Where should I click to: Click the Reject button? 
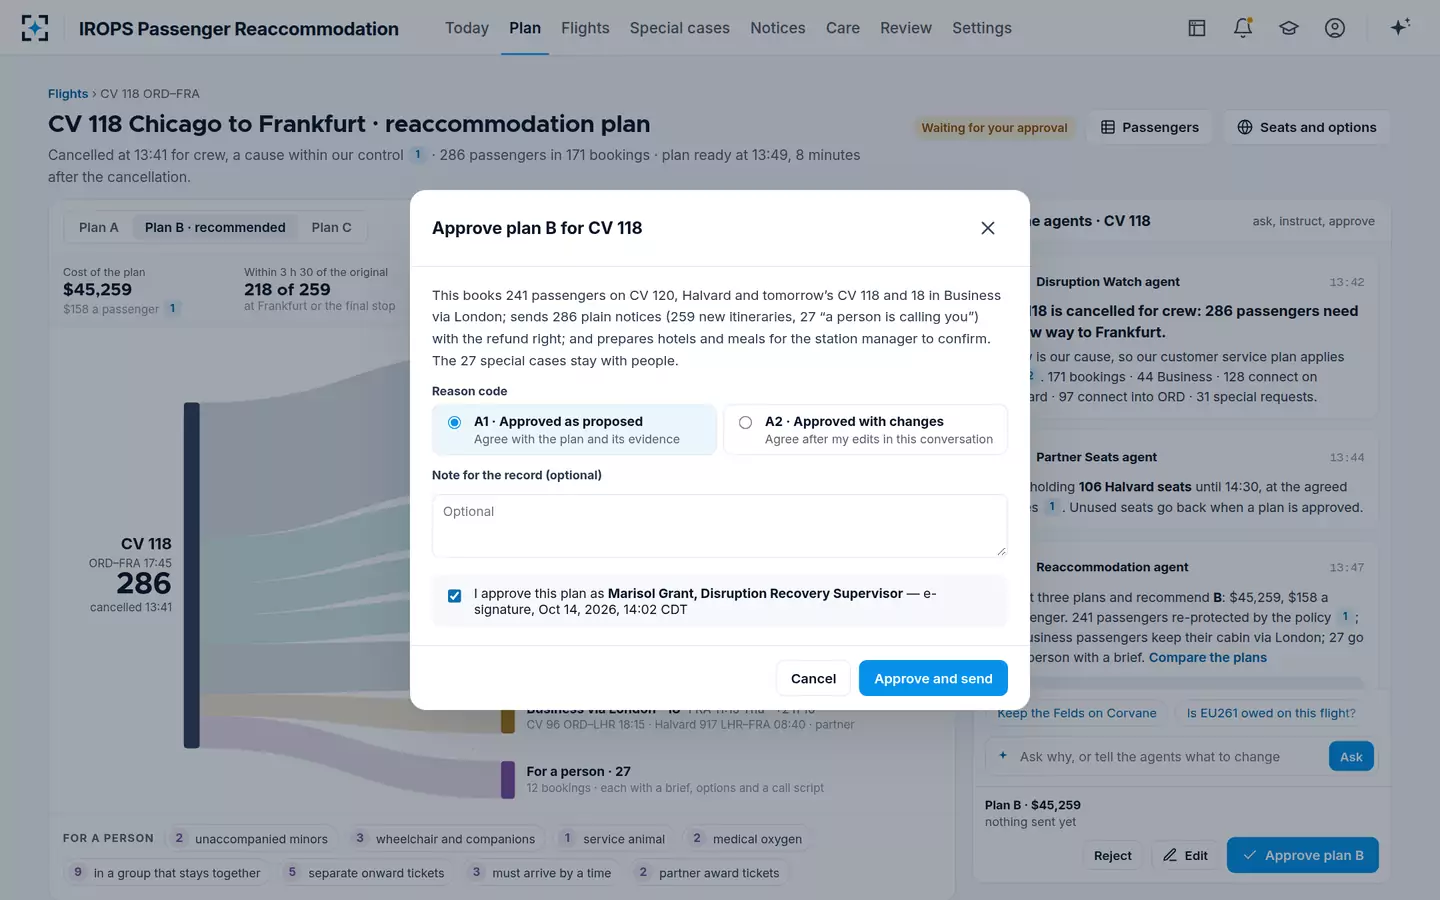click(x=1112, y=855)
